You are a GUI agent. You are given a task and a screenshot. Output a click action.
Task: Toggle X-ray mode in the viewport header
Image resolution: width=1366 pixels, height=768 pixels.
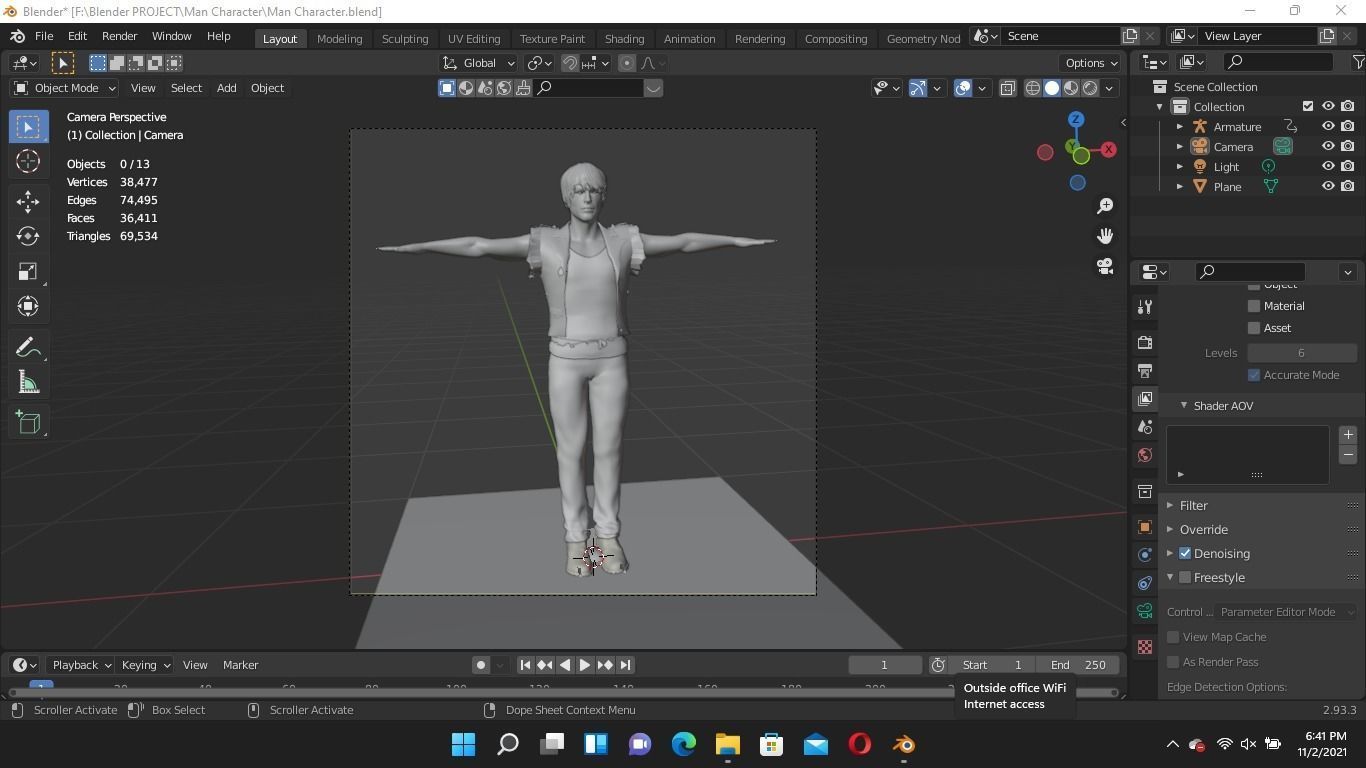[1007, 88]
